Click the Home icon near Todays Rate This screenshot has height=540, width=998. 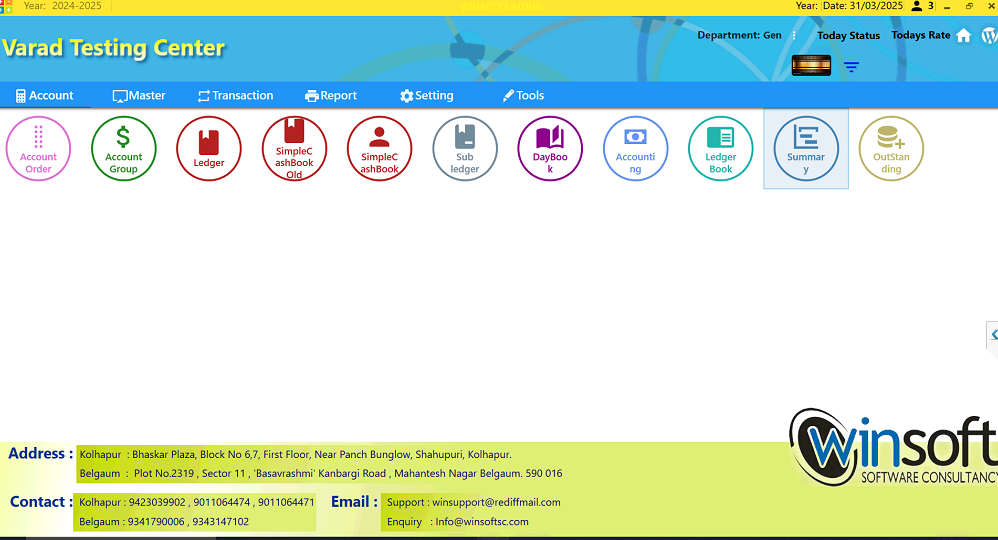tap(964, 35)
